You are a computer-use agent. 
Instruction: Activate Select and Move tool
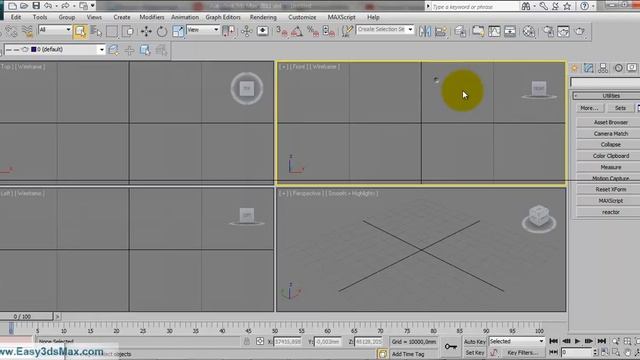click(x=146, y=31)
